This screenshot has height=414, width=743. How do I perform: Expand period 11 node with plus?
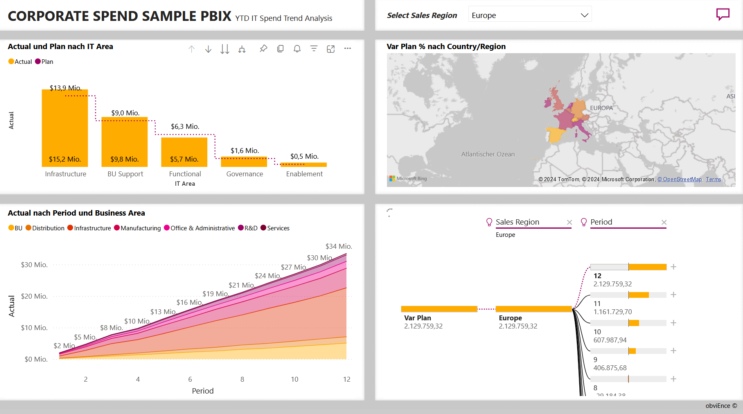coord(673,295)
